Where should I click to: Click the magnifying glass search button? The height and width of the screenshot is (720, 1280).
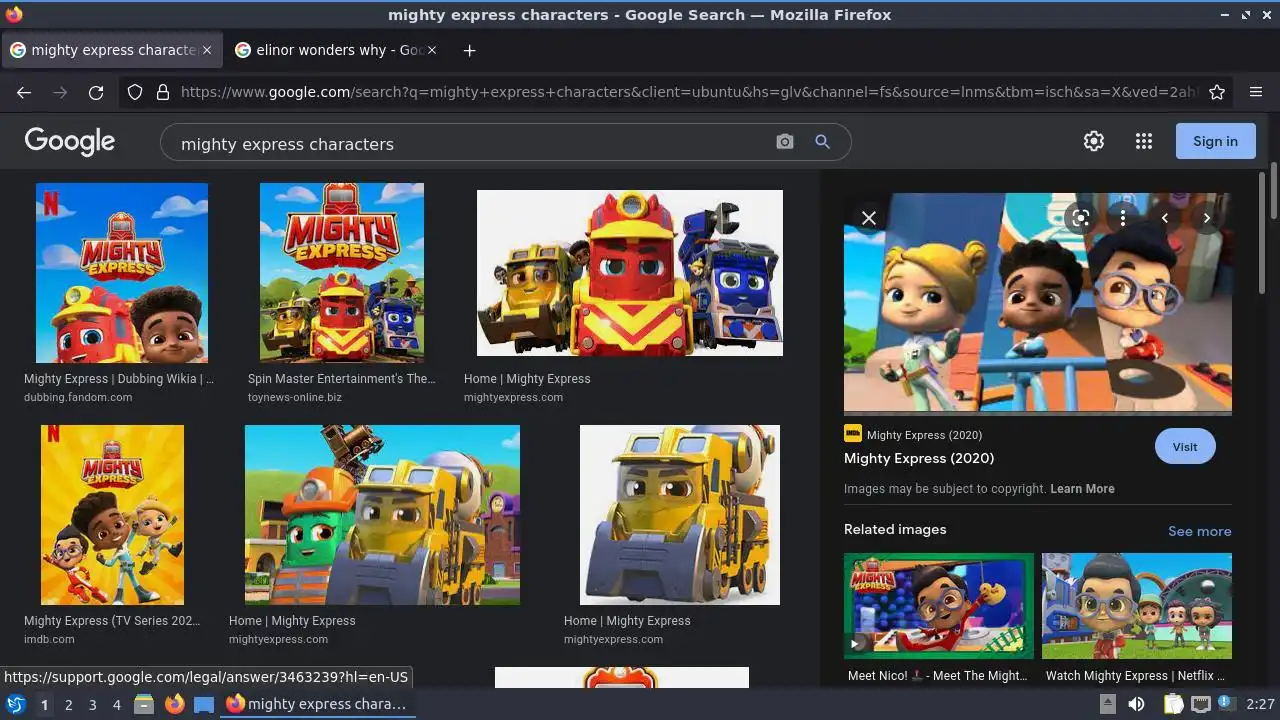point(822,142)
